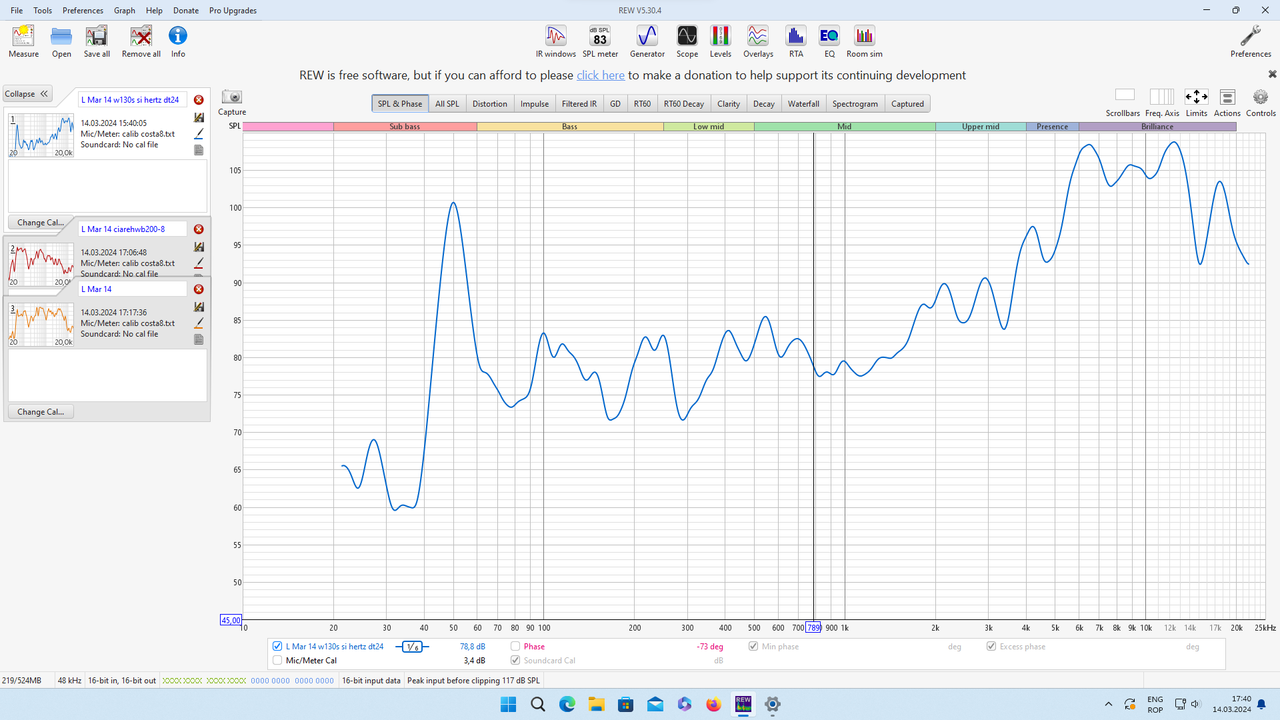Open File Explorer from taskbar

tap(596, 704)
